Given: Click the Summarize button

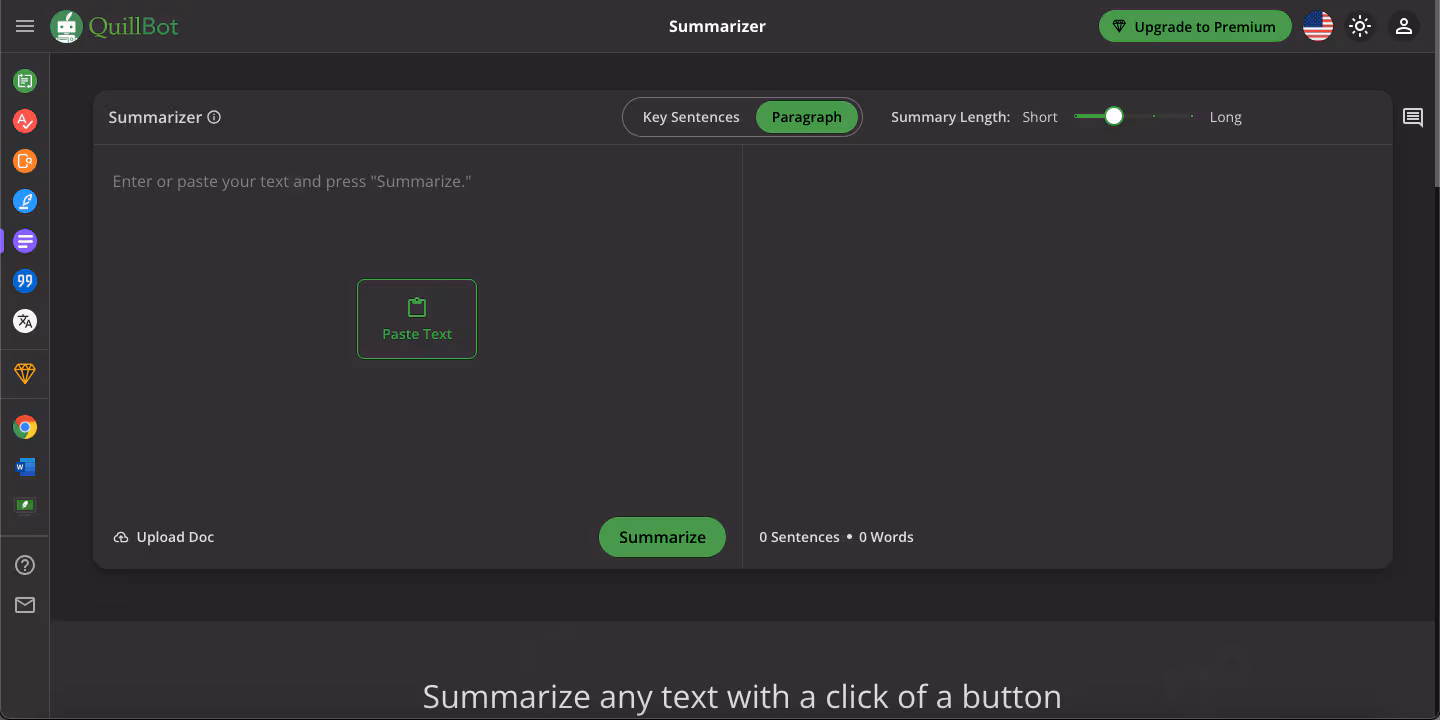Looking at the screenshot, I should [x=662, y=537].
